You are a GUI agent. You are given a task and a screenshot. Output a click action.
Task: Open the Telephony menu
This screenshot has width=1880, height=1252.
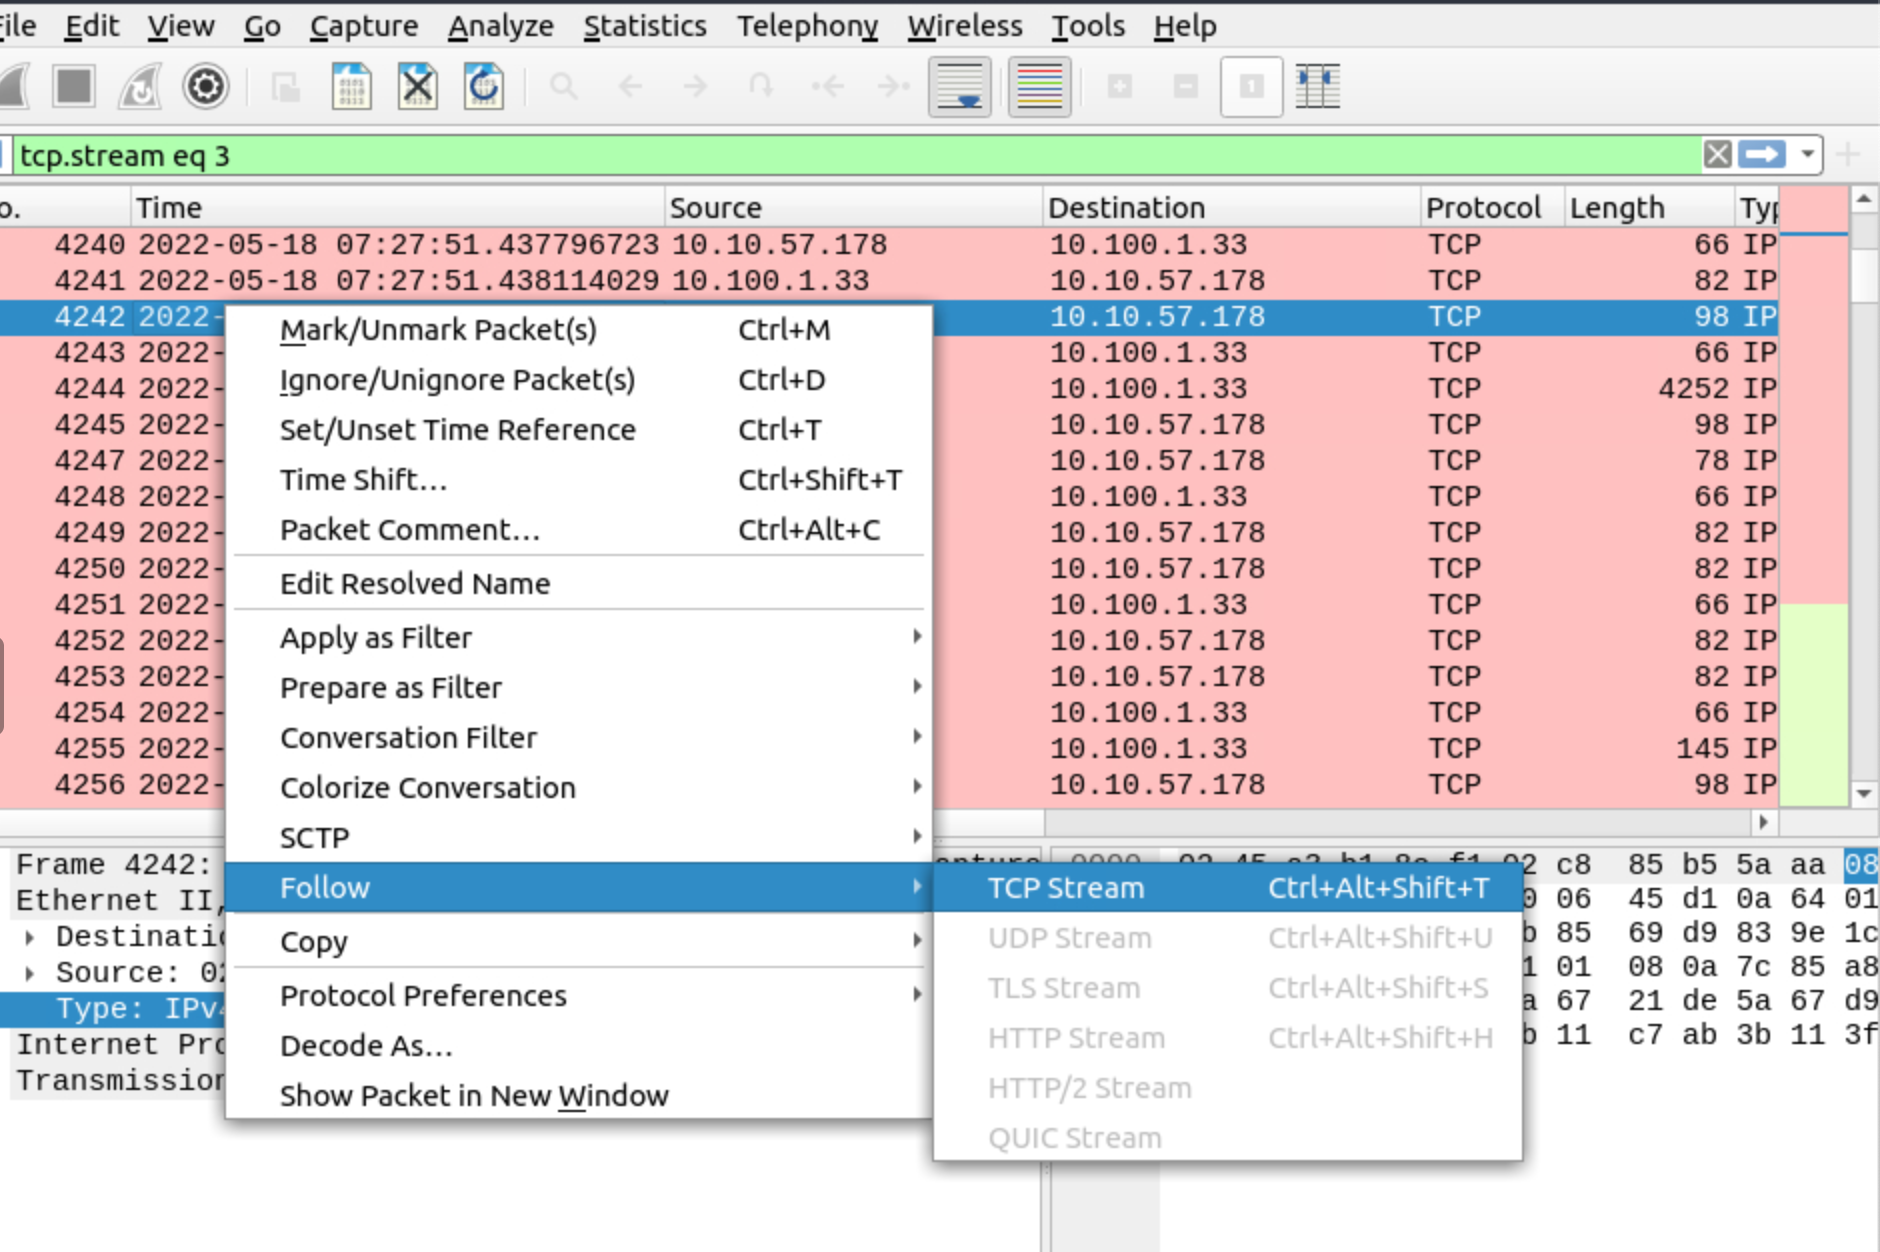pos(808,26)
